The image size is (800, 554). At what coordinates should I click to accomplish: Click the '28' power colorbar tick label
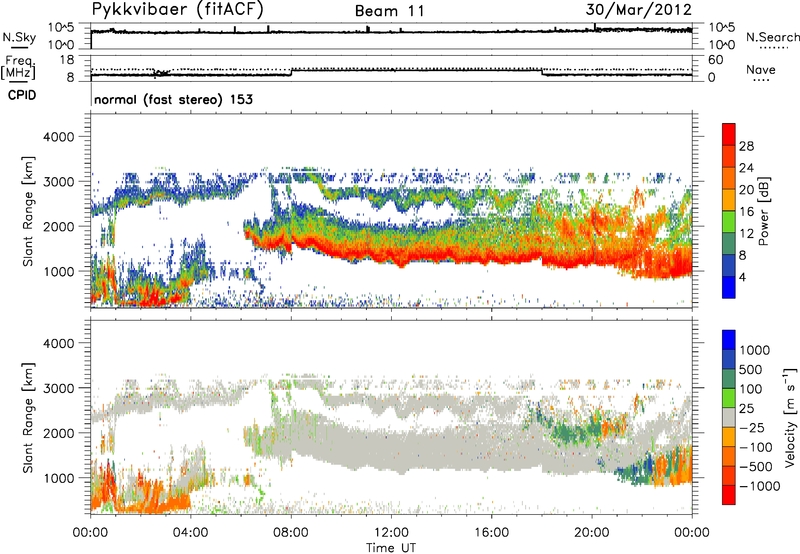point(746,146)
